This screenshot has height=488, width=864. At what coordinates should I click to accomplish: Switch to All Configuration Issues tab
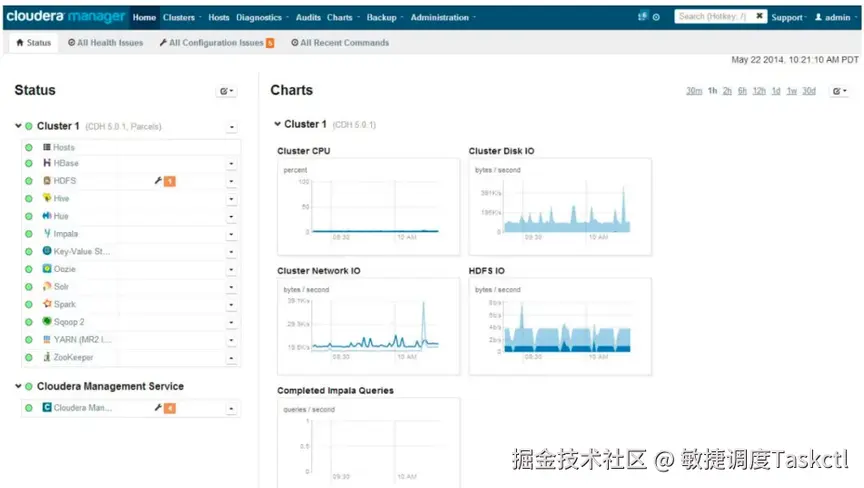point(217,42)
